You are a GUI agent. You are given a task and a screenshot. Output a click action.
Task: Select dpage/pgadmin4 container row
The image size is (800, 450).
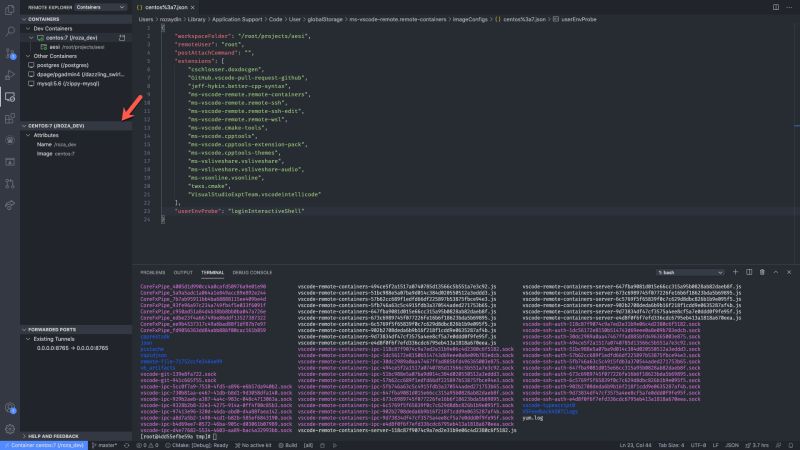pos(76,74)
